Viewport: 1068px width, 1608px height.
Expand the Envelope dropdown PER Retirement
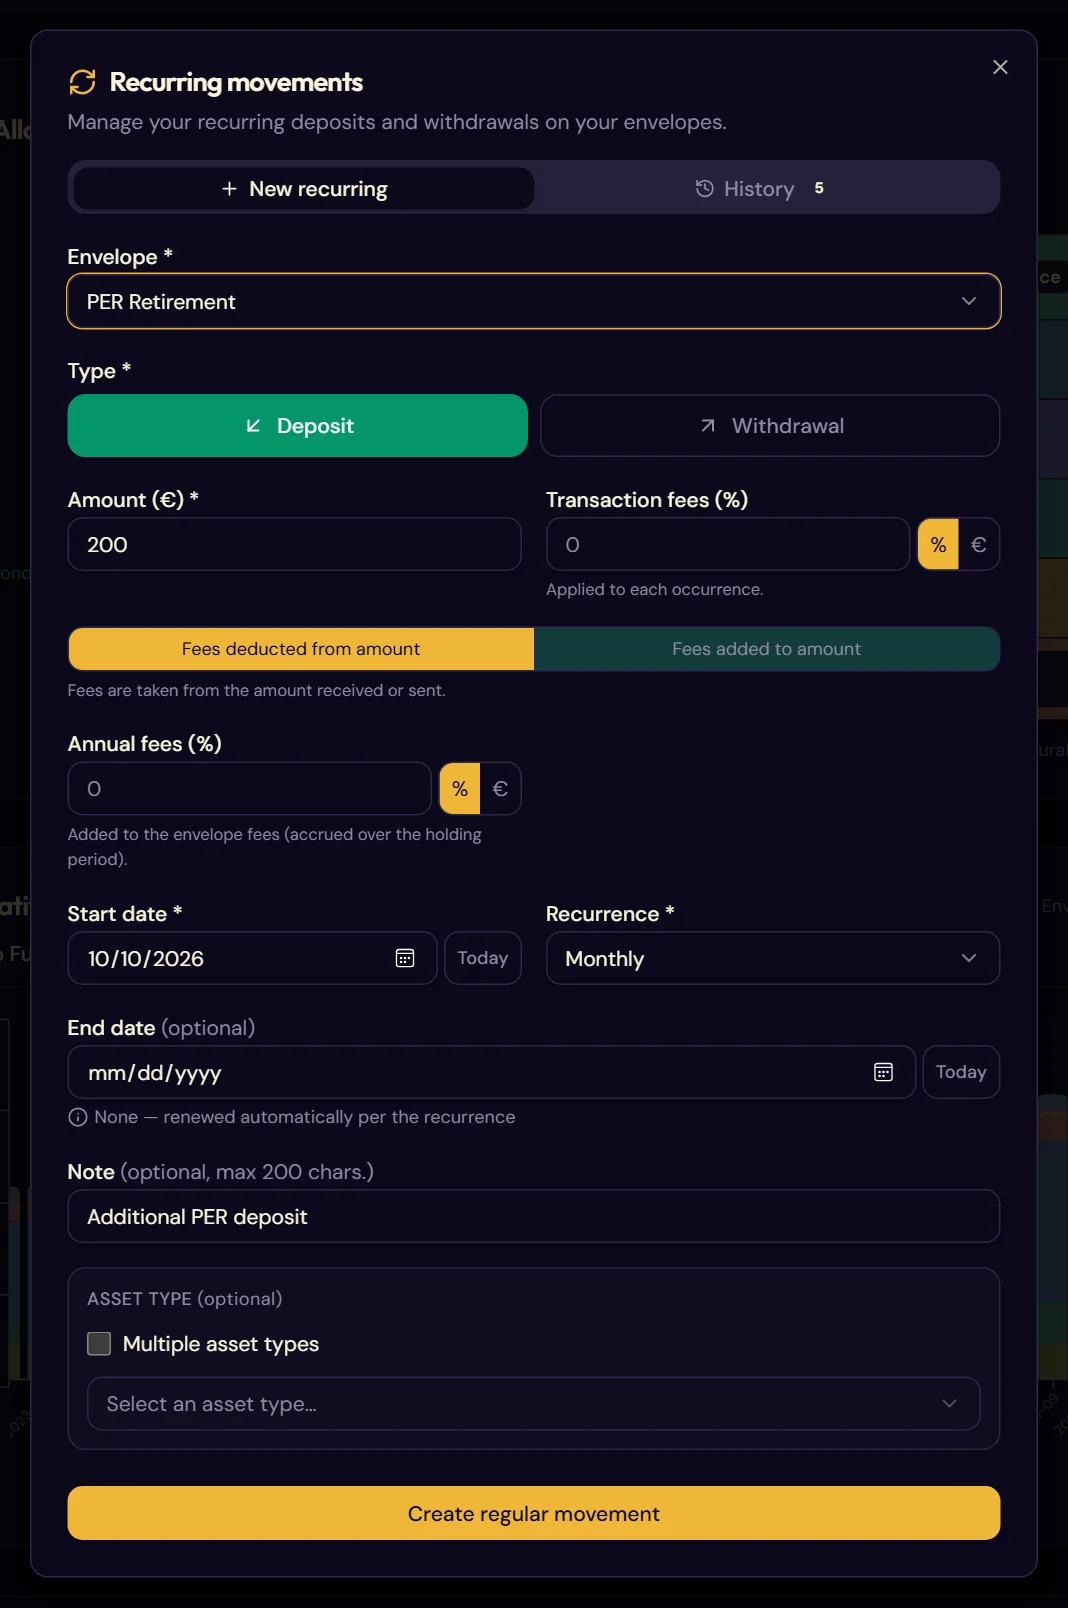pyautogui.click(x=534, y=301)
